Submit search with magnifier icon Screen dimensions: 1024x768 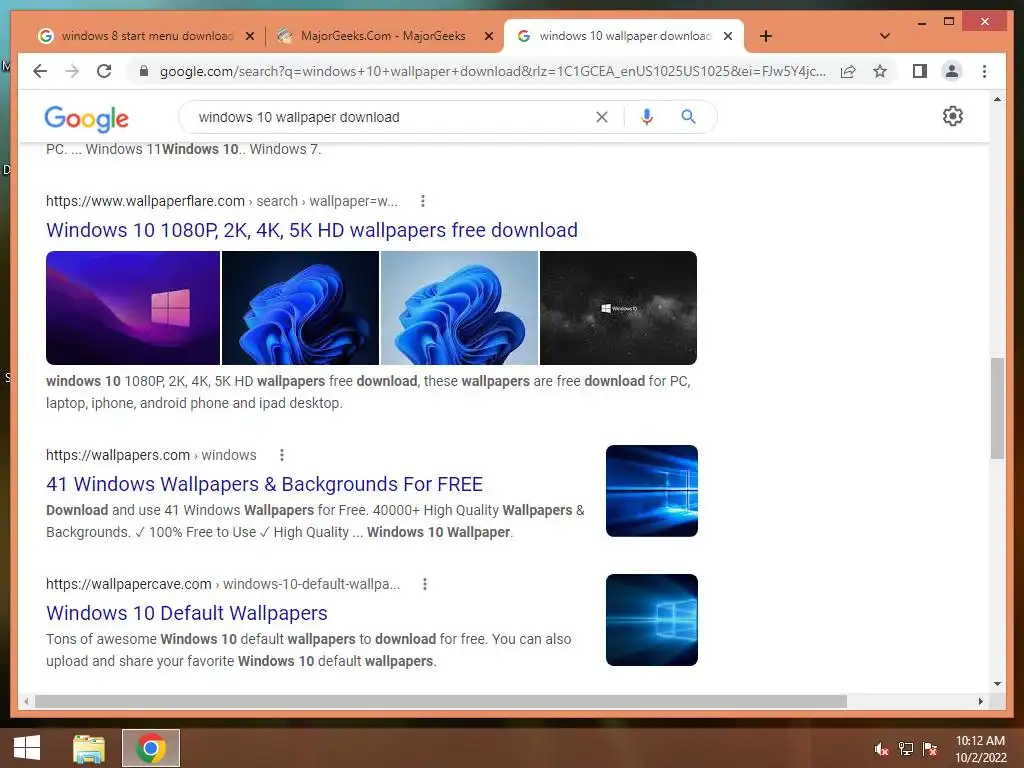688,117
